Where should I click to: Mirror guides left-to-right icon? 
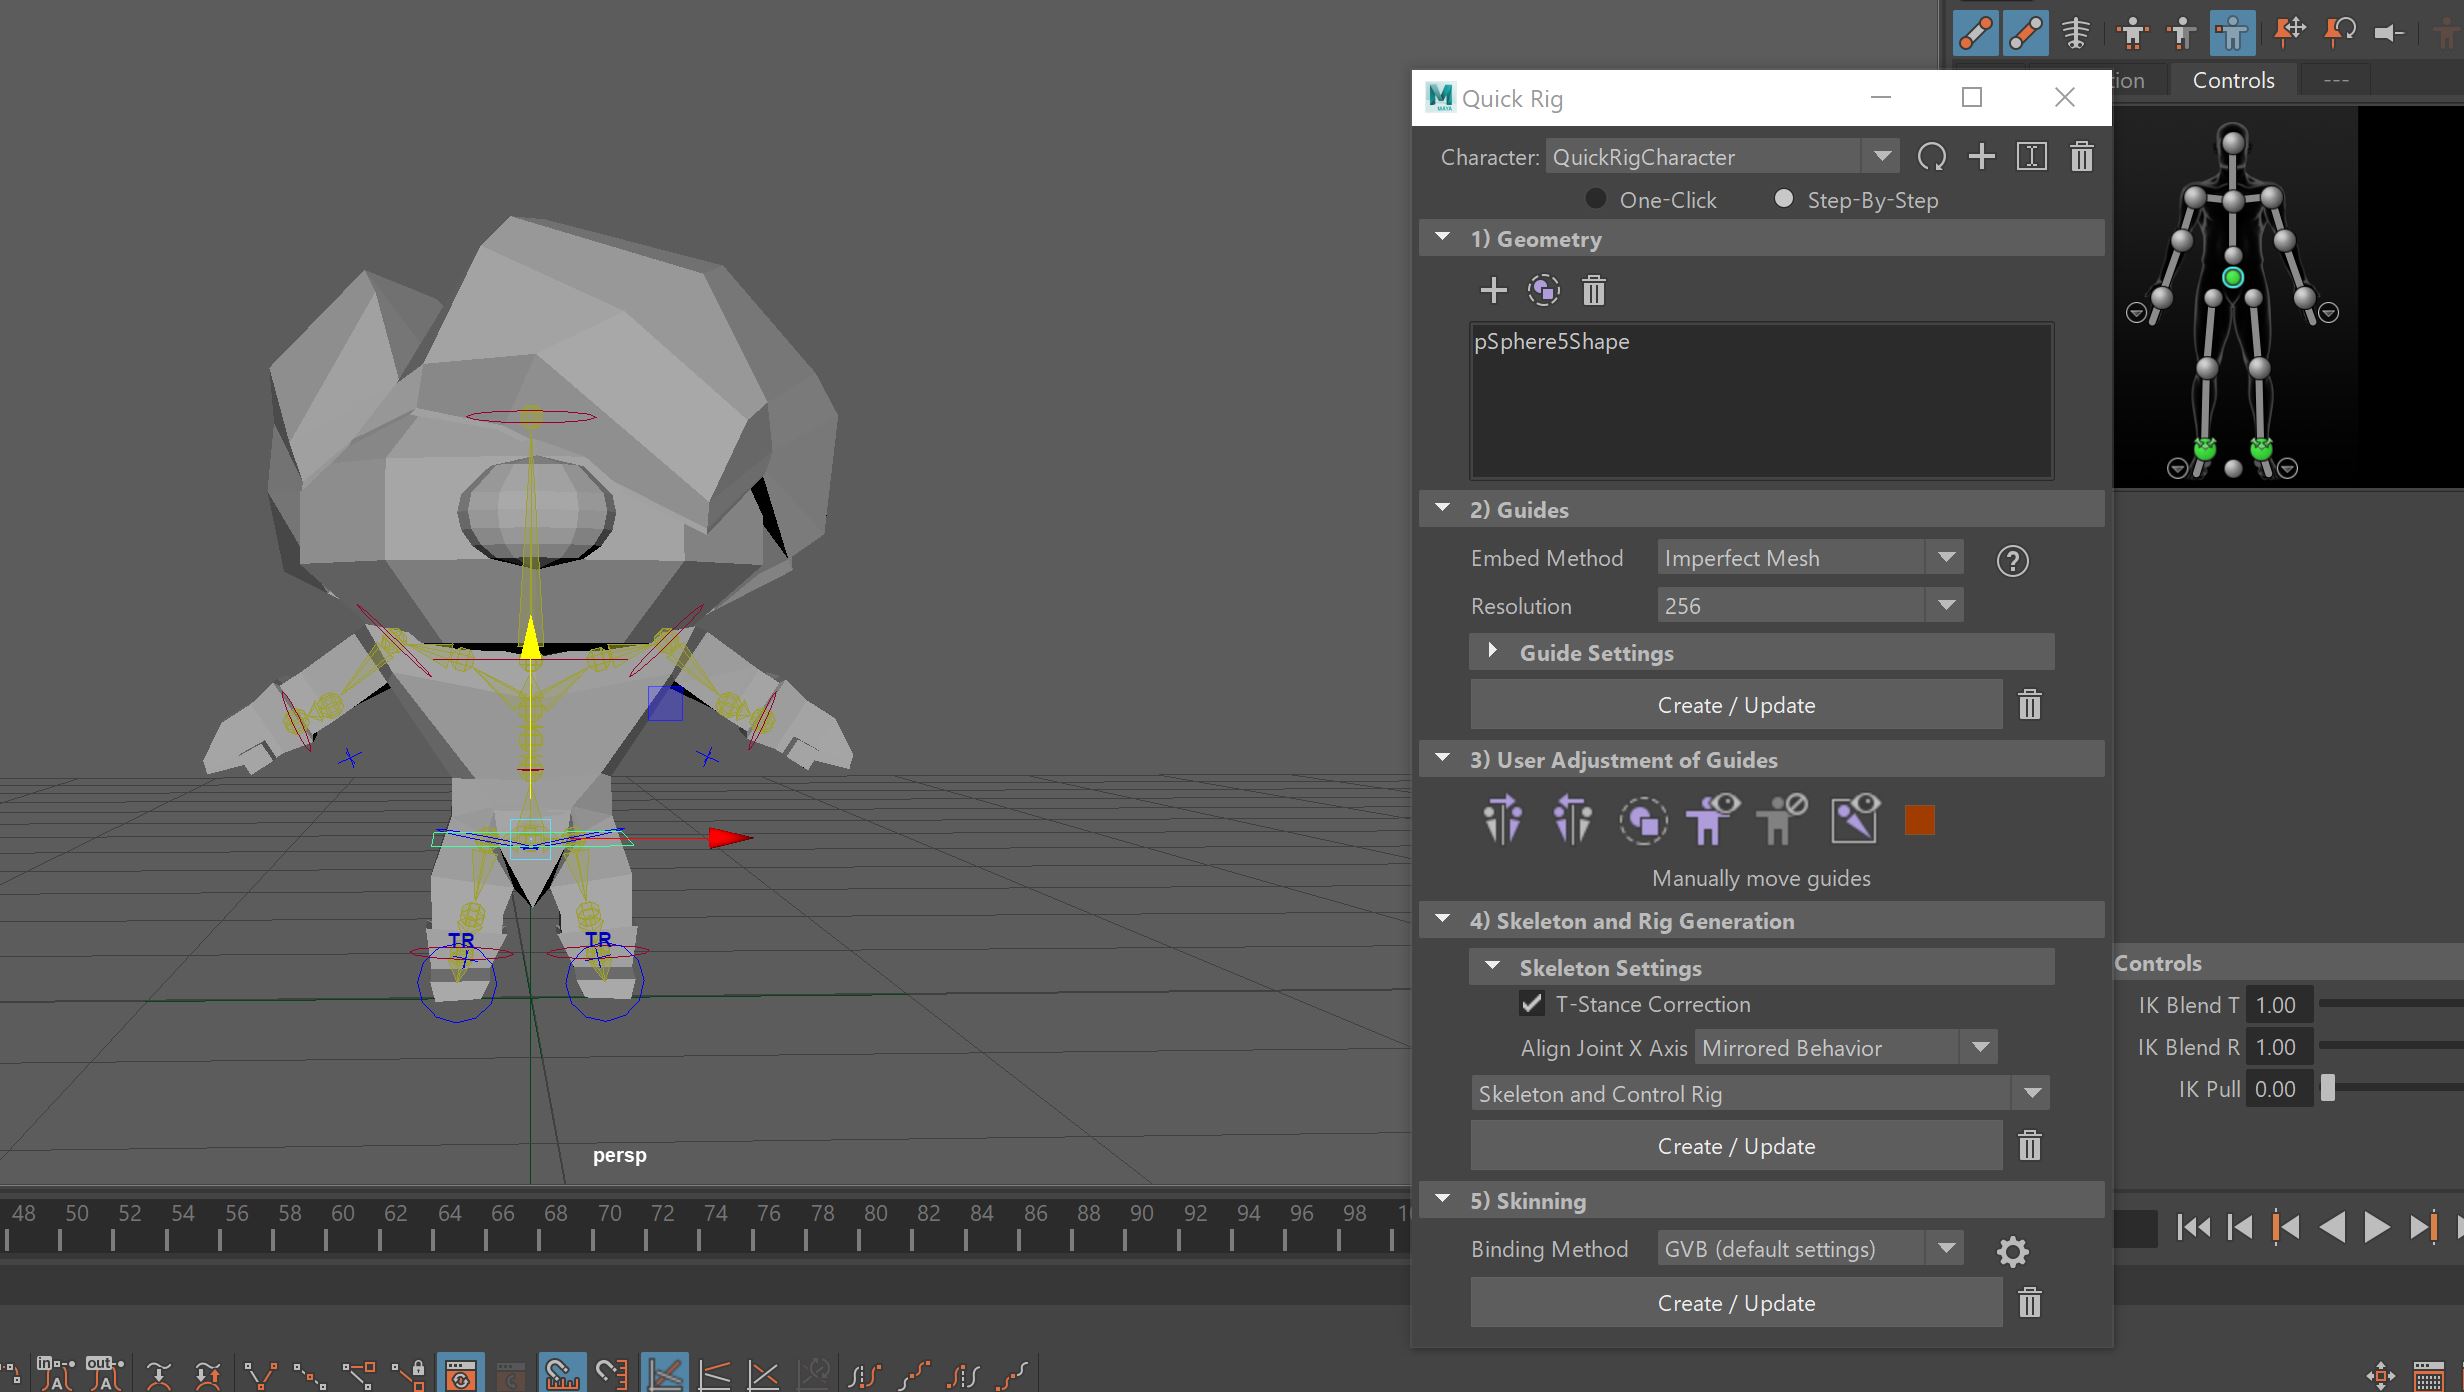(1503, 819)
